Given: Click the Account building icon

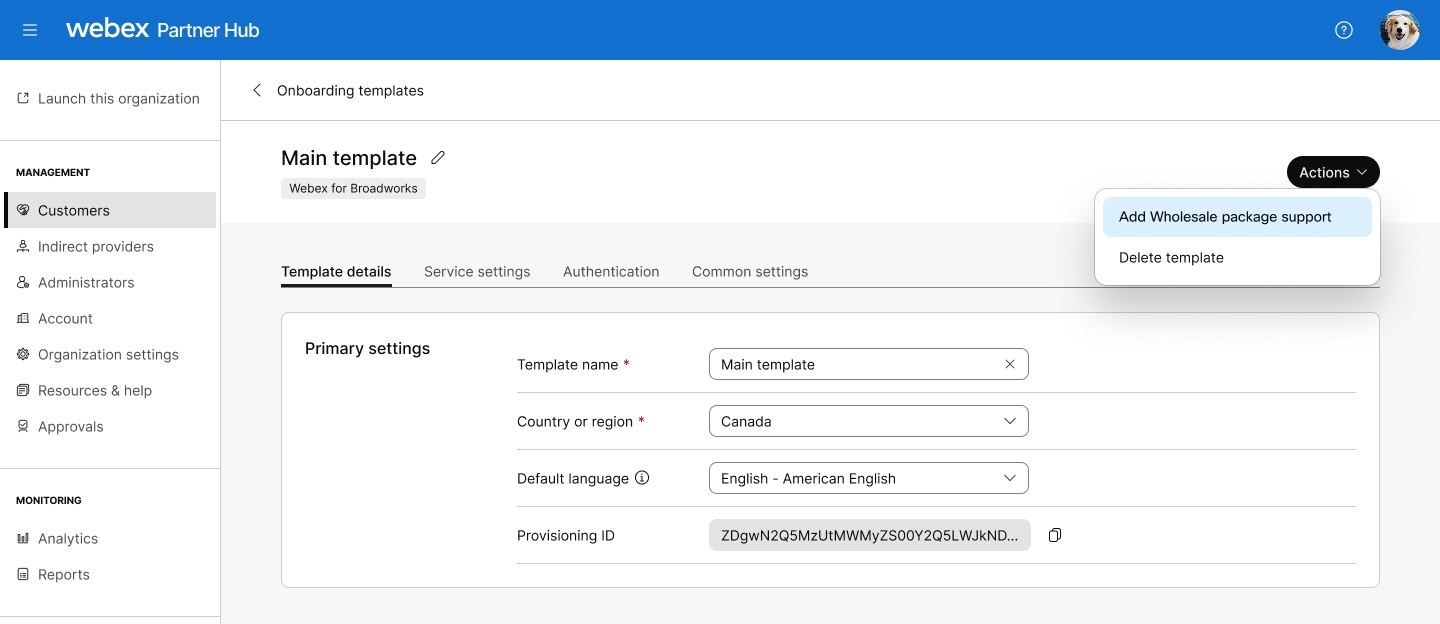Looking at the screenshot, I should [x=23, y=318].
